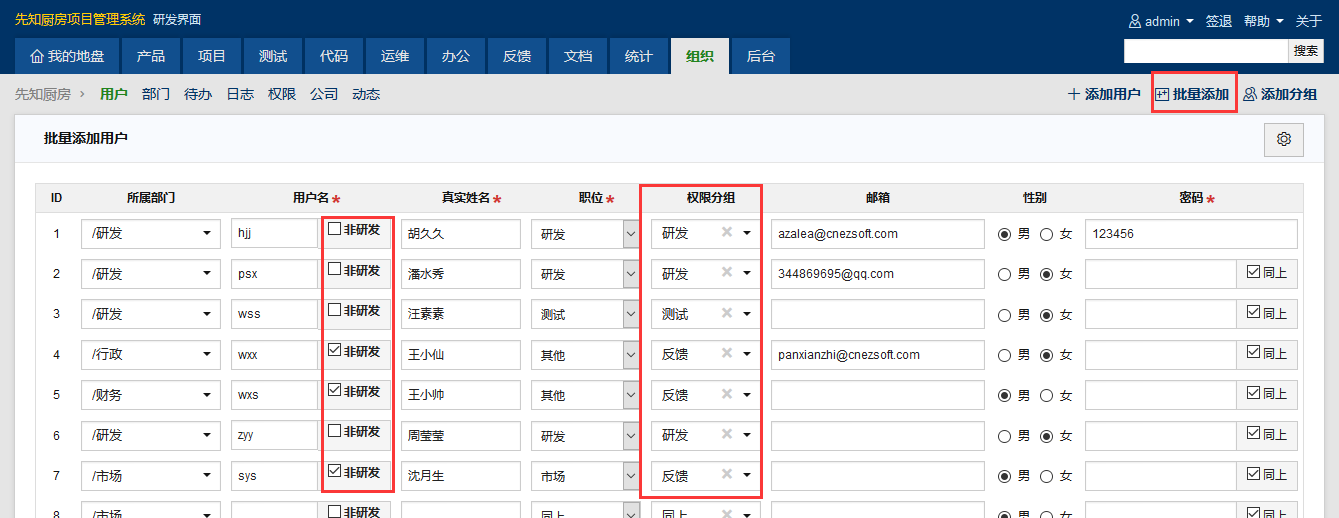Toggle 同上 password checkbox in row 2
Viewport: 1339px width, 518px height.
point(1253,271)
